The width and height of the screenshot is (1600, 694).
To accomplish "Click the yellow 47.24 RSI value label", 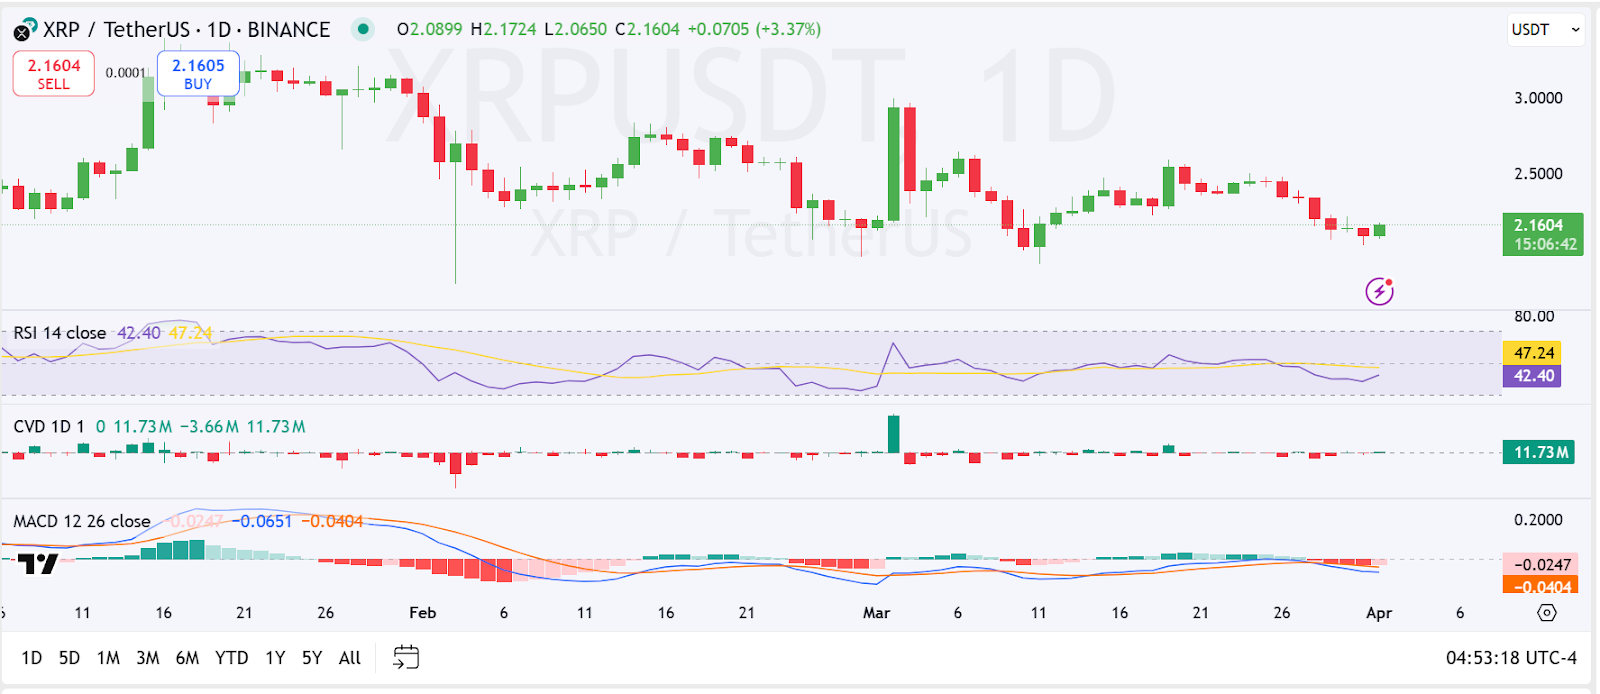I will pos(1533,353).
